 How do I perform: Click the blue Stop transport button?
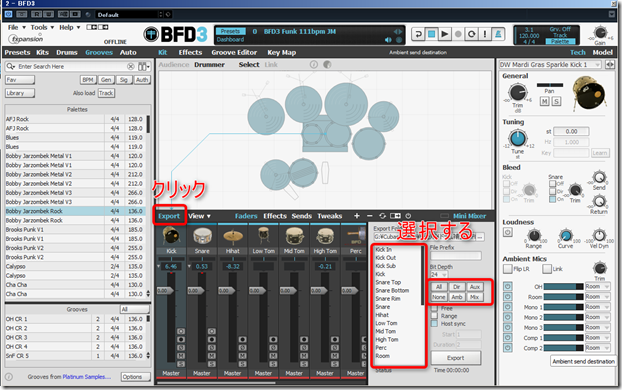point(432,34)
